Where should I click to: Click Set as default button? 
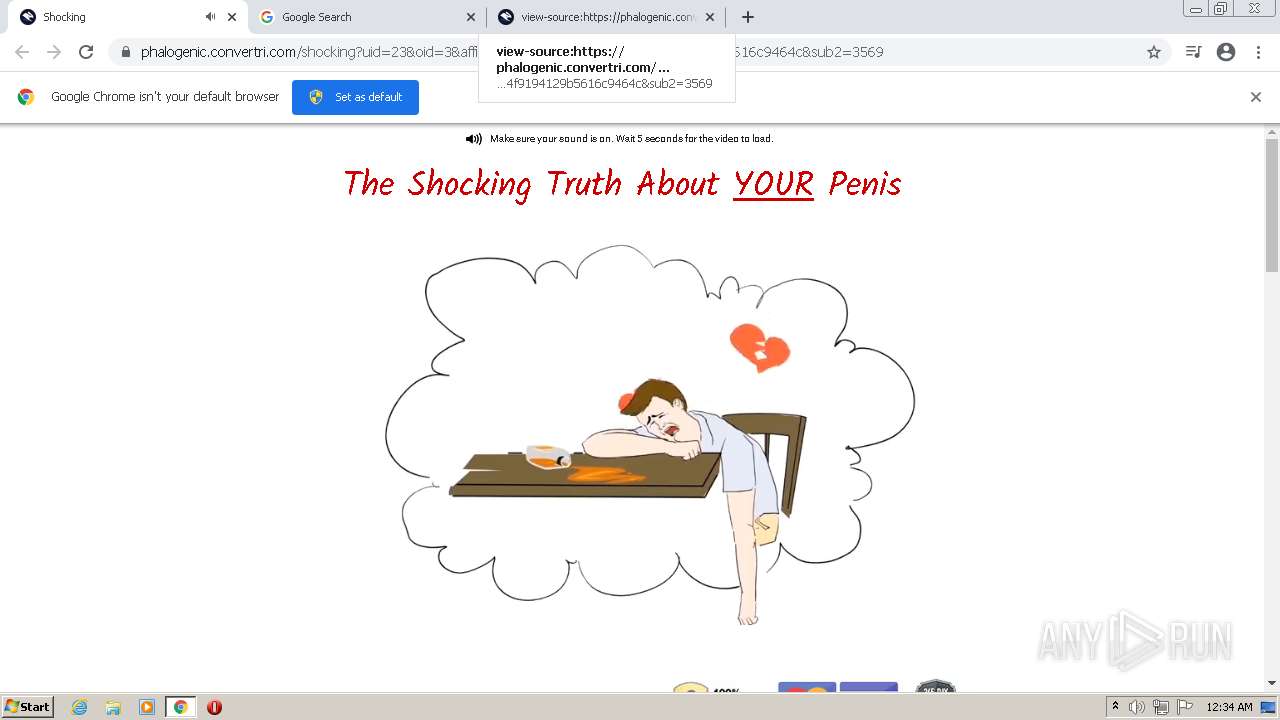(355, 97)
